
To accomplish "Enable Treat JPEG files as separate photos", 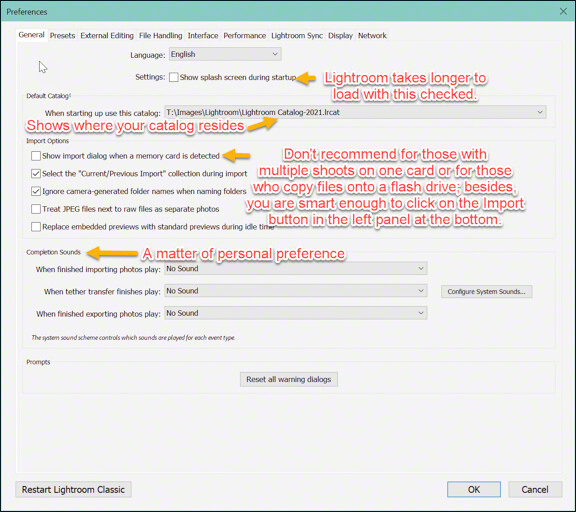I will [x=36, y=209].
